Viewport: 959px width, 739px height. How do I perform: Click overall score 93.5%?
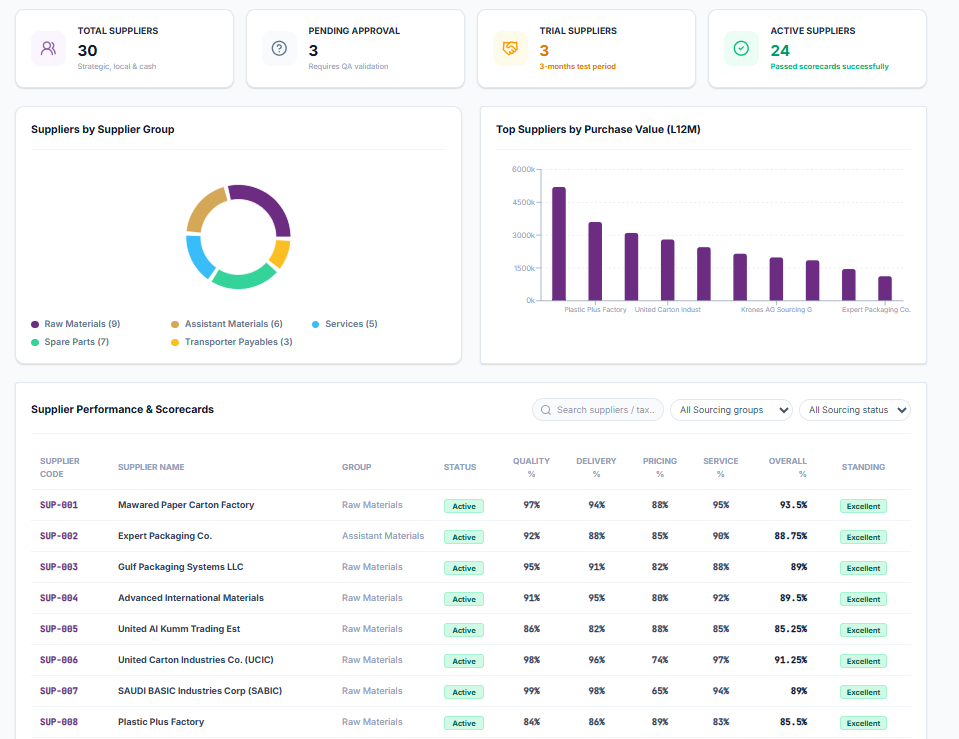(x=793, y=505)
